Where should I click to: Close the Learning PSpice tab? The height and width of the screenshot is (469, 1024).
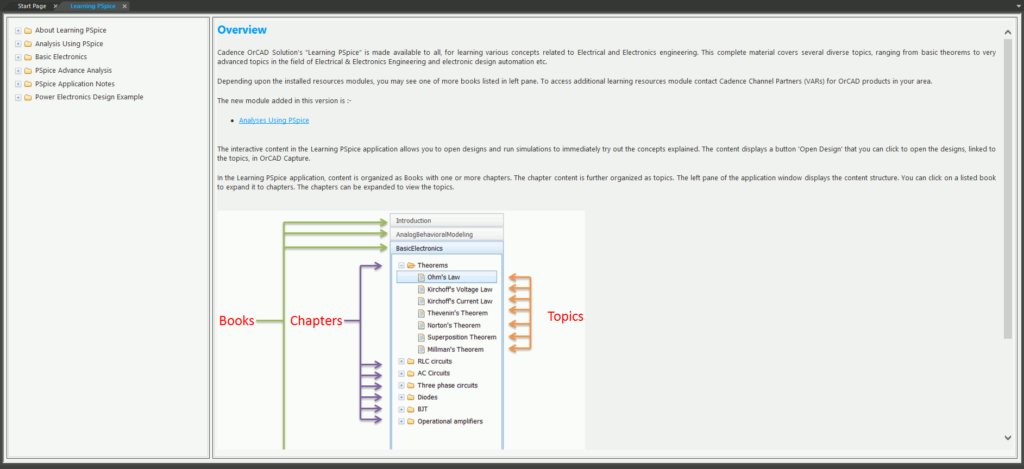pos(124,6)
